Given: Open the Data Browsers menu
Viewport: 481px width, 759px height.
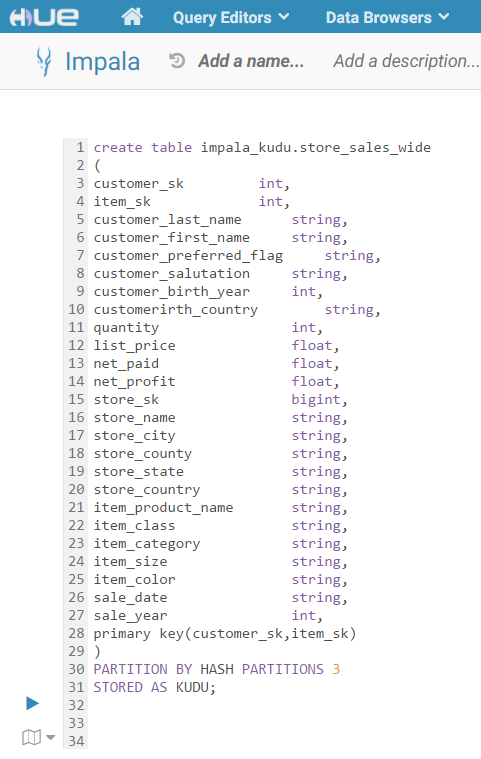Looking at the screenshot, I should (x=388, y=17).
